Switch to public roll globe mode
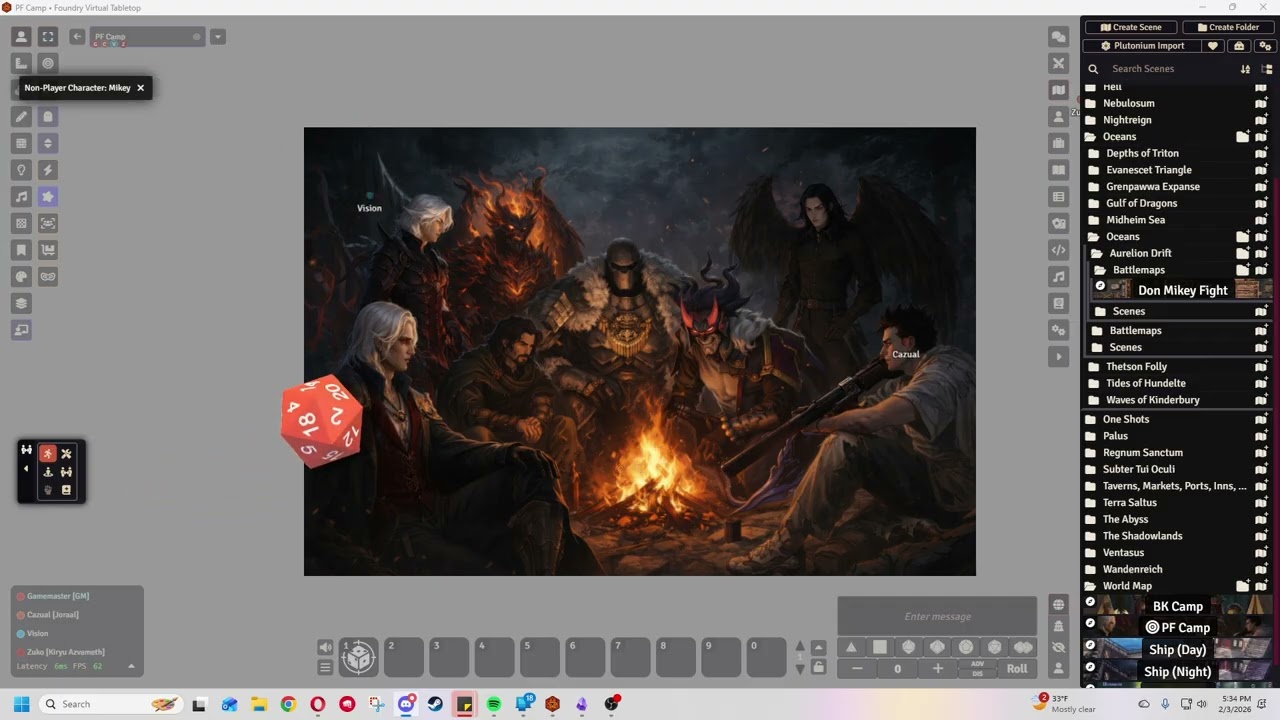This screenshot has height=720, width=1280. coord(1058,605)
